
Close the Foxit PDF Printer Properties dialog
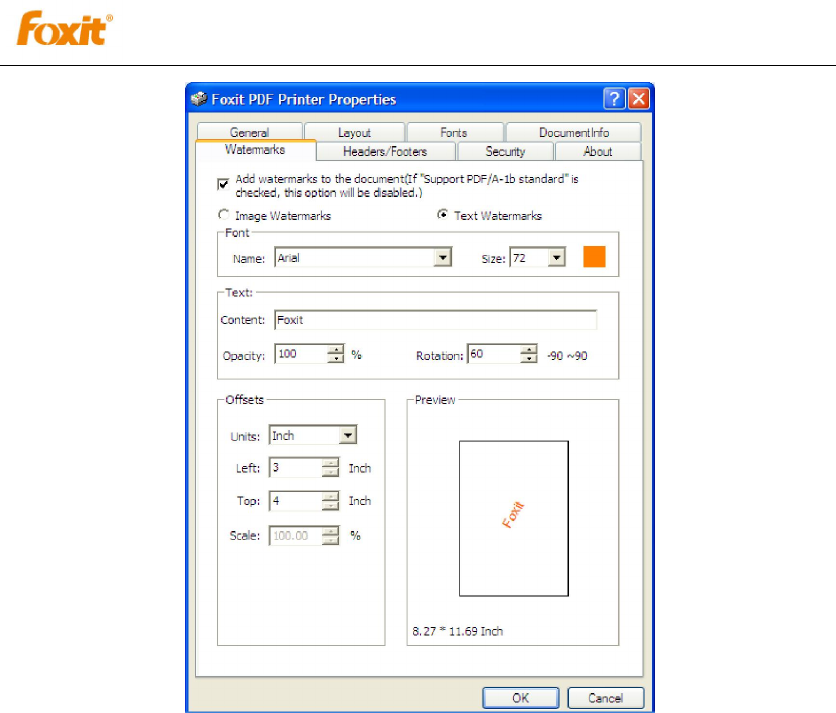[639, 99]
